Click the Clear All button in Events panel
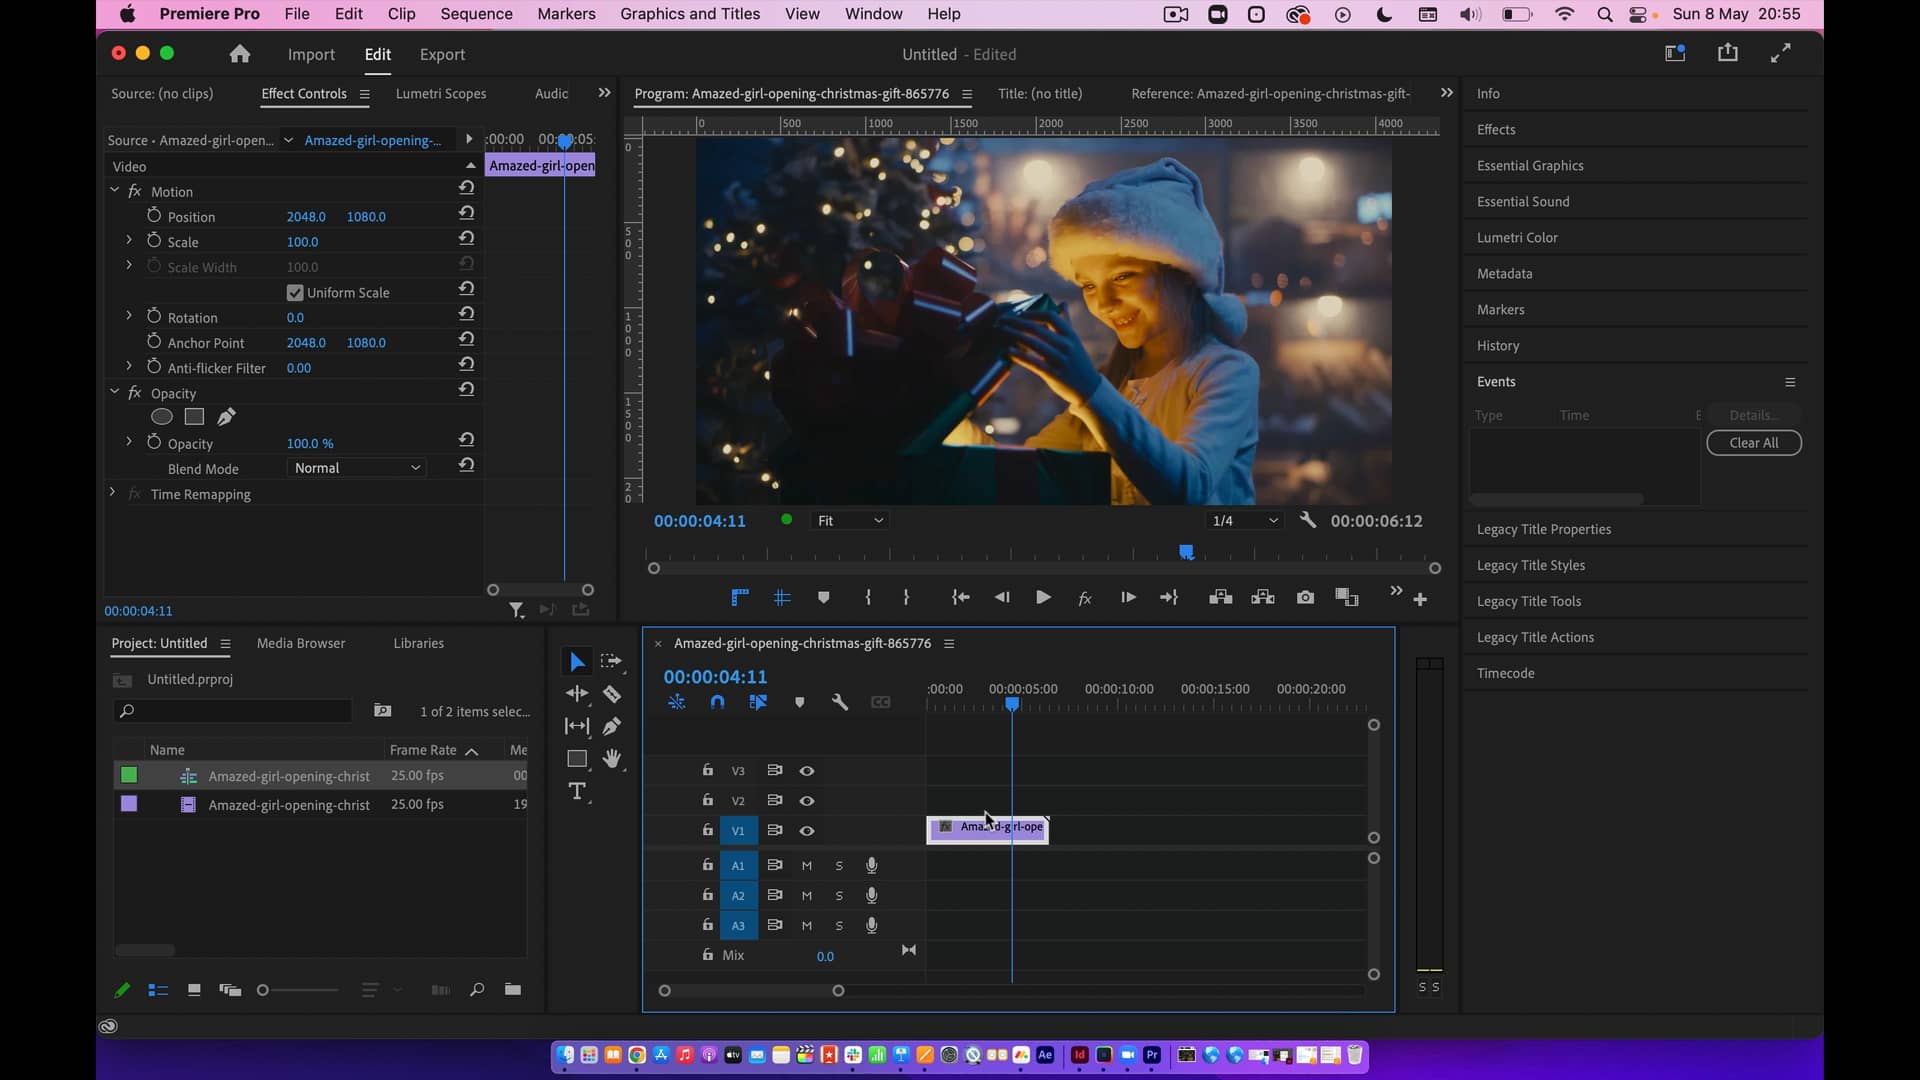 [1753, 442]
